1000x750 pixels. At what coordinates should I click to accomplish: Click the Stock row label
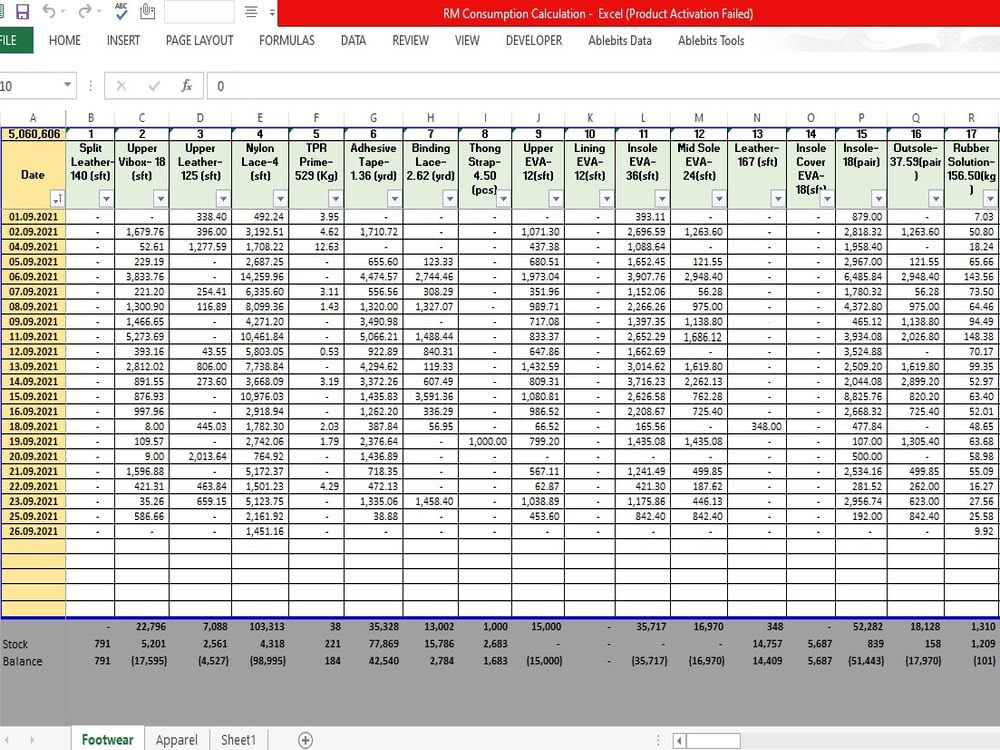[x=15, y=644]
